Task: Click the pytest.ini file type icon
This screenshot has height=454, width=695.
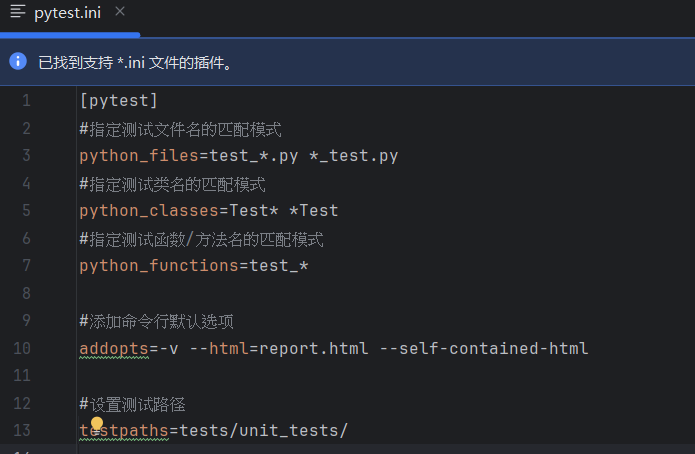Action: [18, 12]
